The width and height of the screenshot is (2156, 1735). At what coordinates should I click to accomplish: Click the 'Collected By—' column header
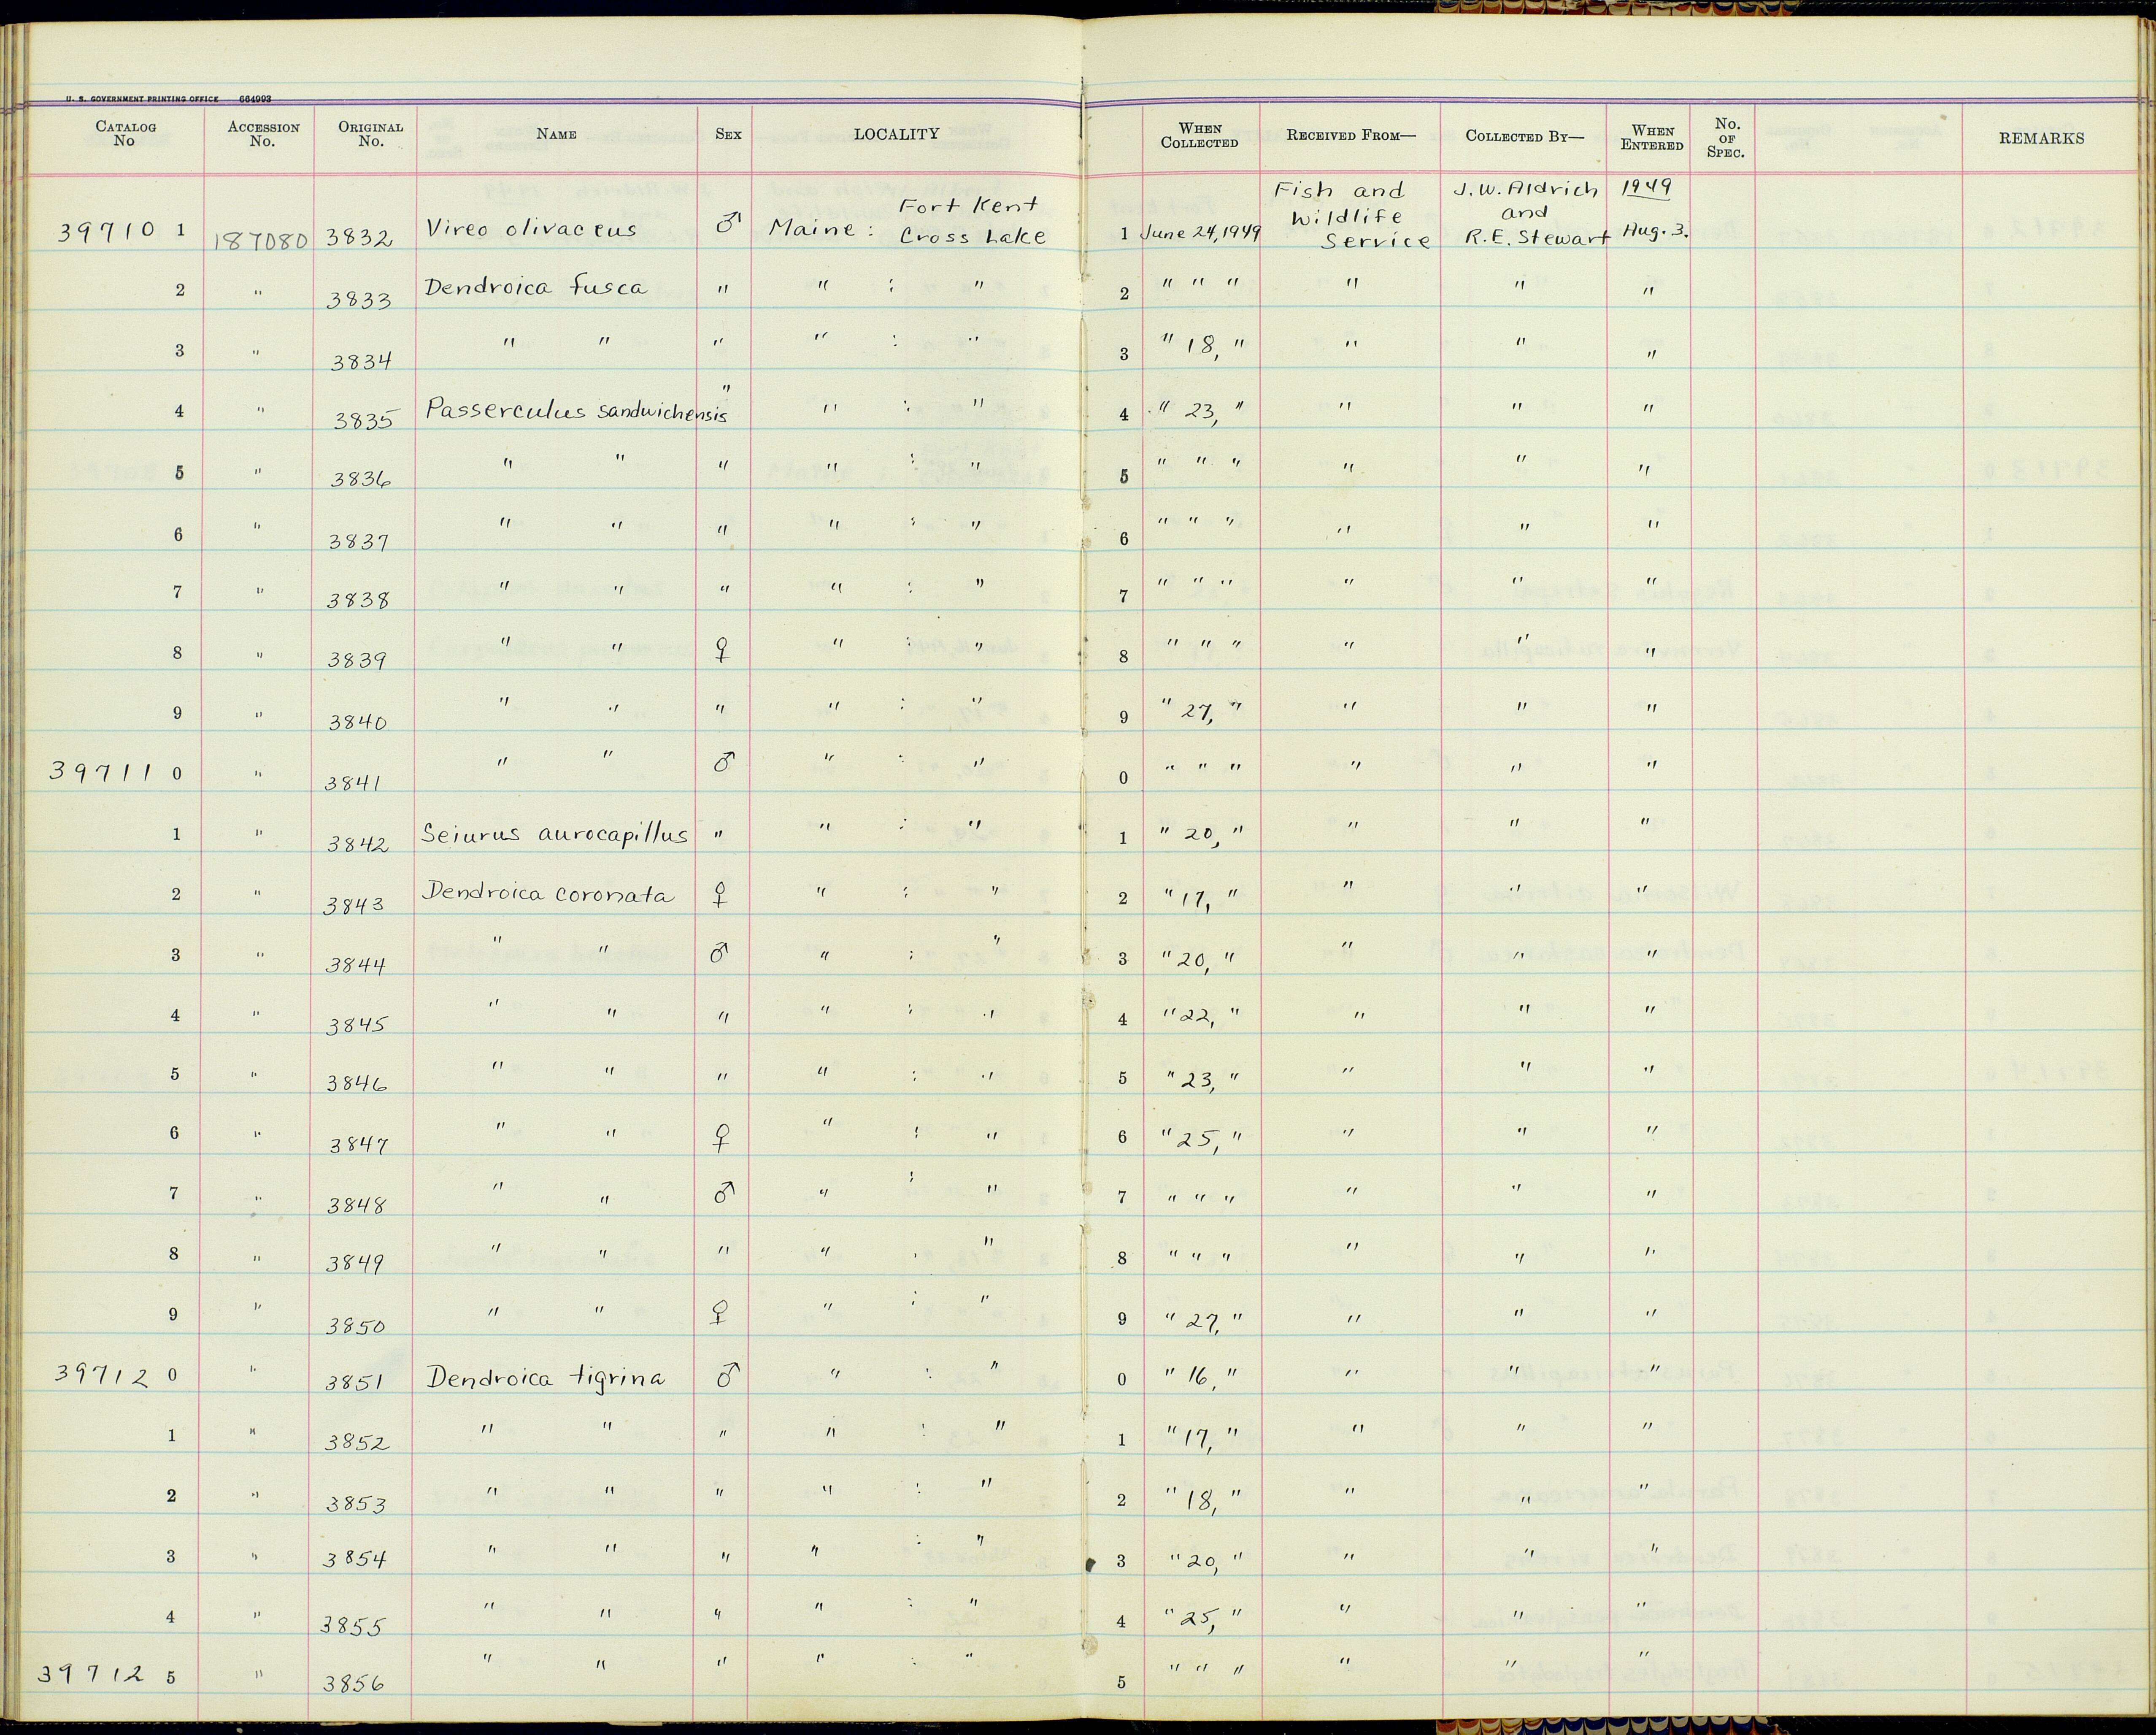tap(1525, 136)
